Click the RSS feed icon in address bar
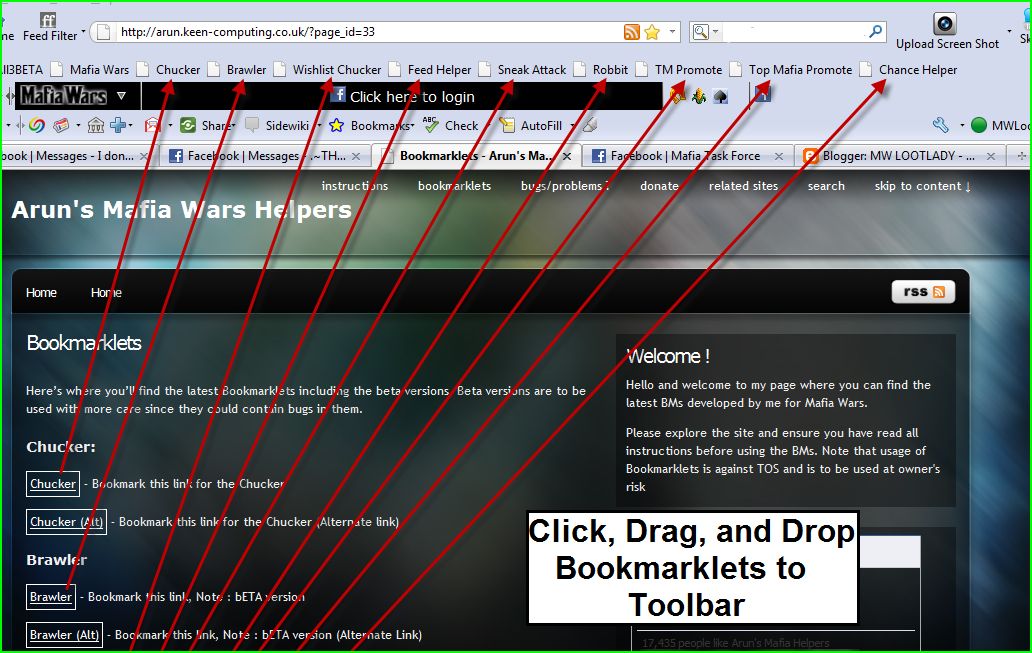Image resolution: width=1032 pixels, height=653 pixels. (x=631, y=32)
